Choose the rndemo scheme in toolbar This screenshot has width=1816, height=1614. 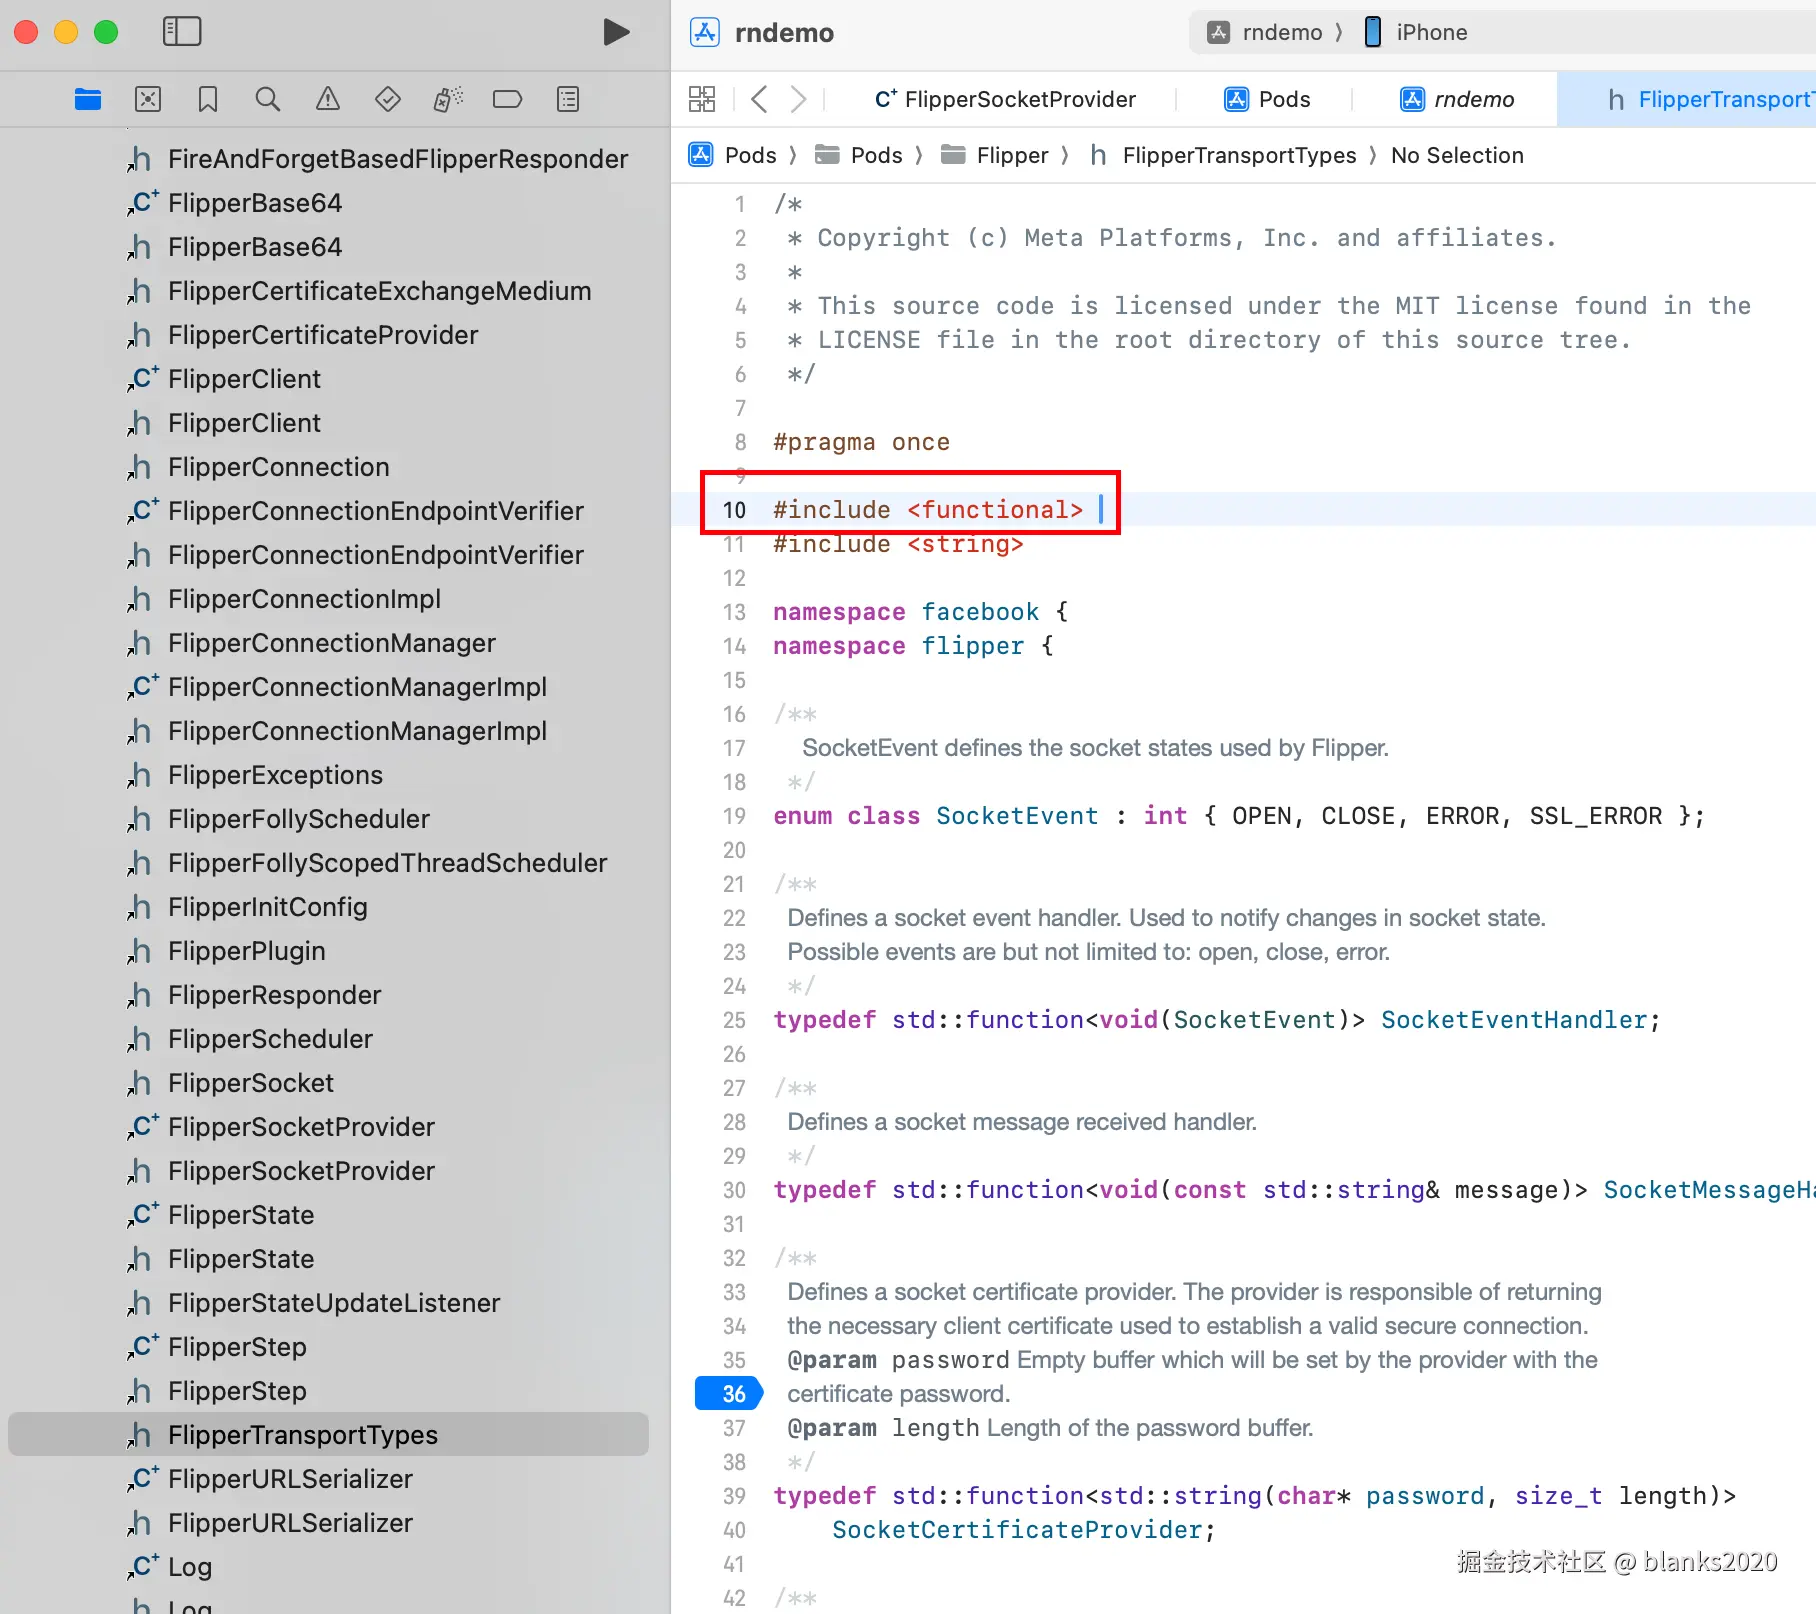tap(1264, 32)
